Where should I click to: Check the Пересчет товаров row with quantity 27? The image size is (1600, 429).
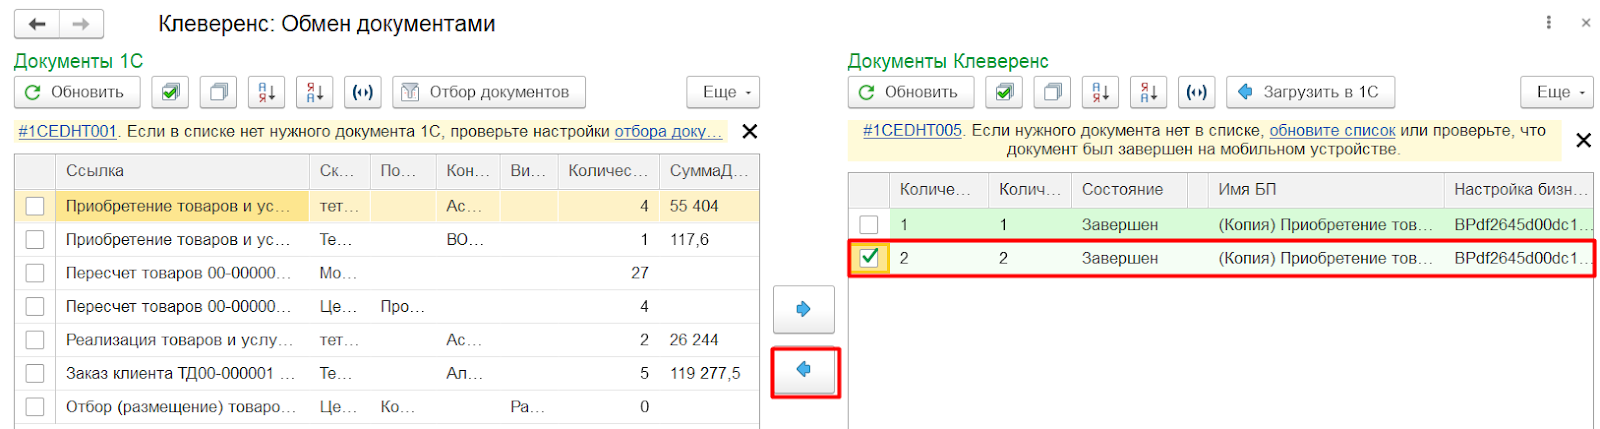pyautogui.click(x=35, y=273)
